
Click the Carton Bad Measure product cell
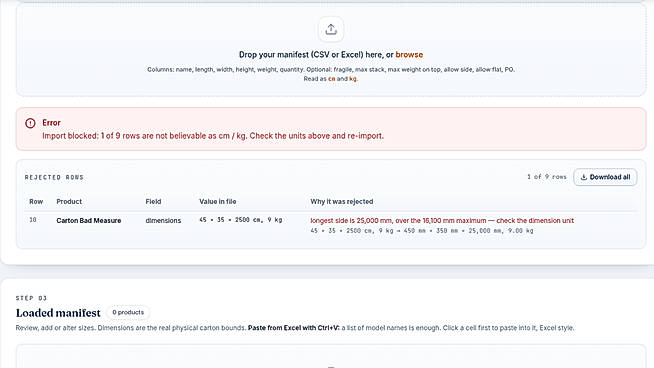(88, 220)
